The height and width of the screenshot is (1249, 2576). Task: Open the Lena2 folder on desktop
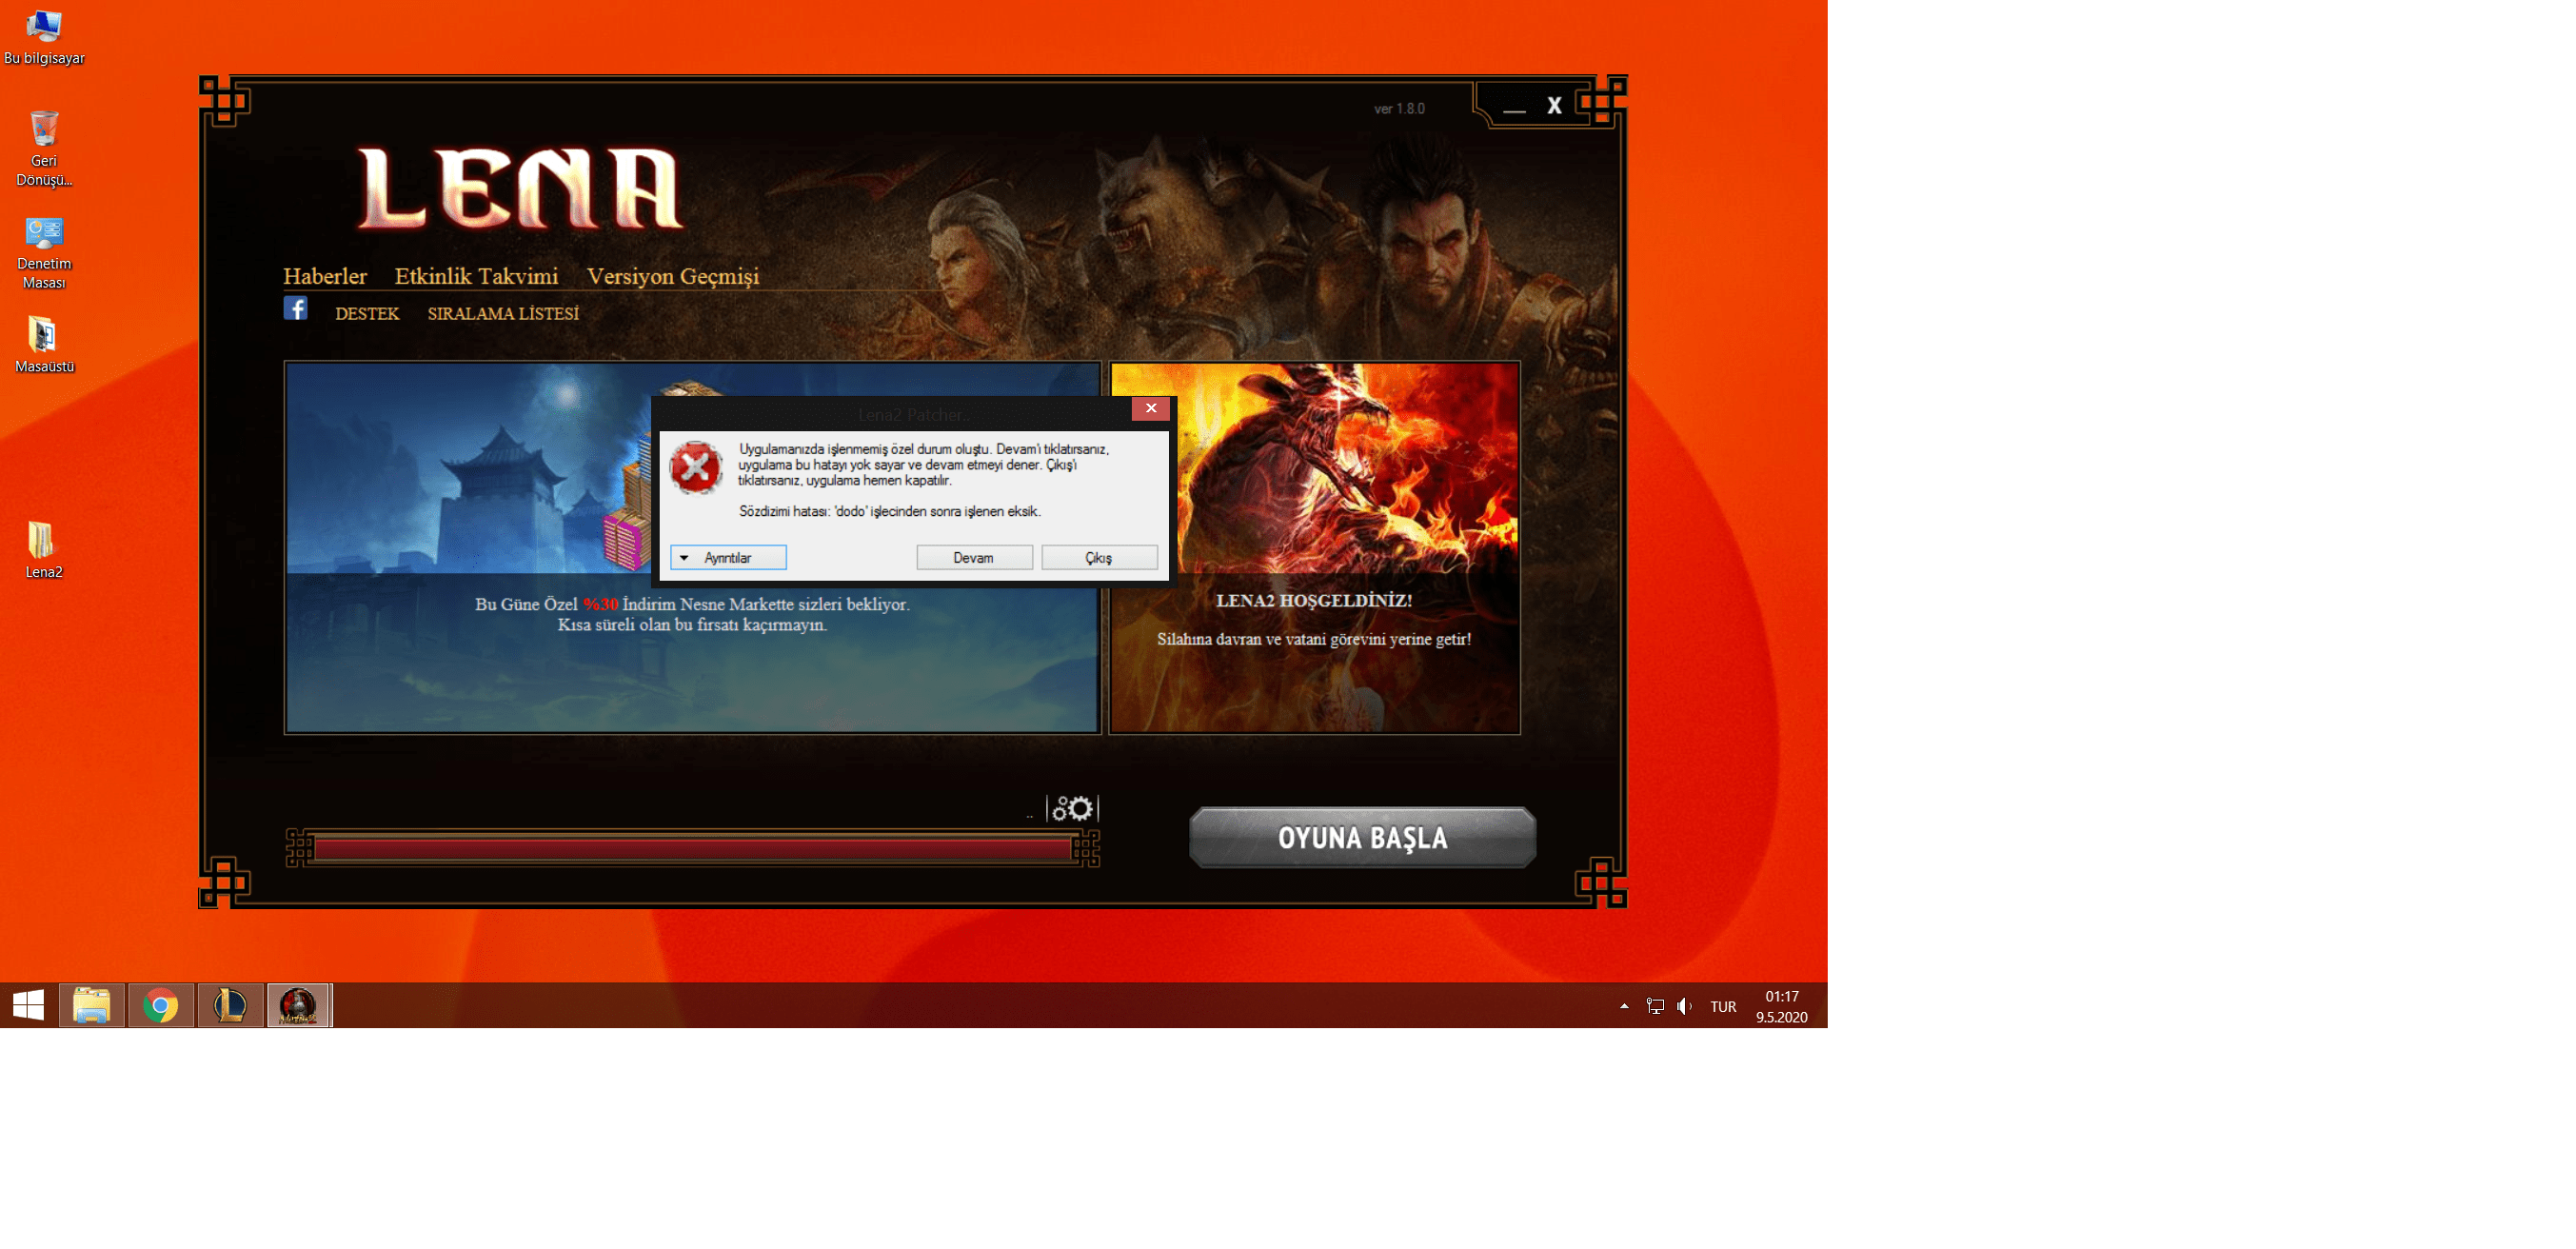41,541
